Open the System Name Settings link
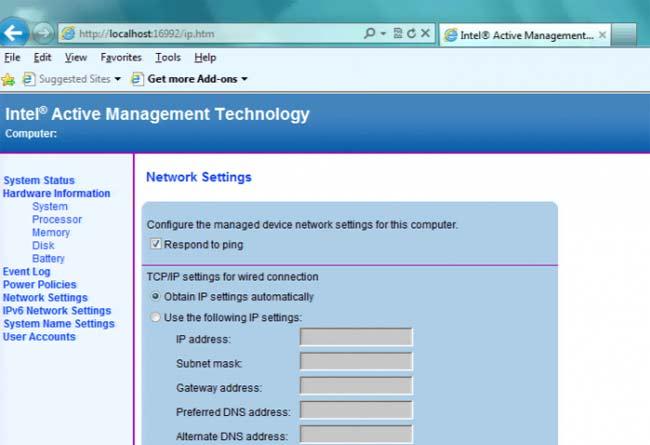Screen dimensions: 650x445 [59, 323]
